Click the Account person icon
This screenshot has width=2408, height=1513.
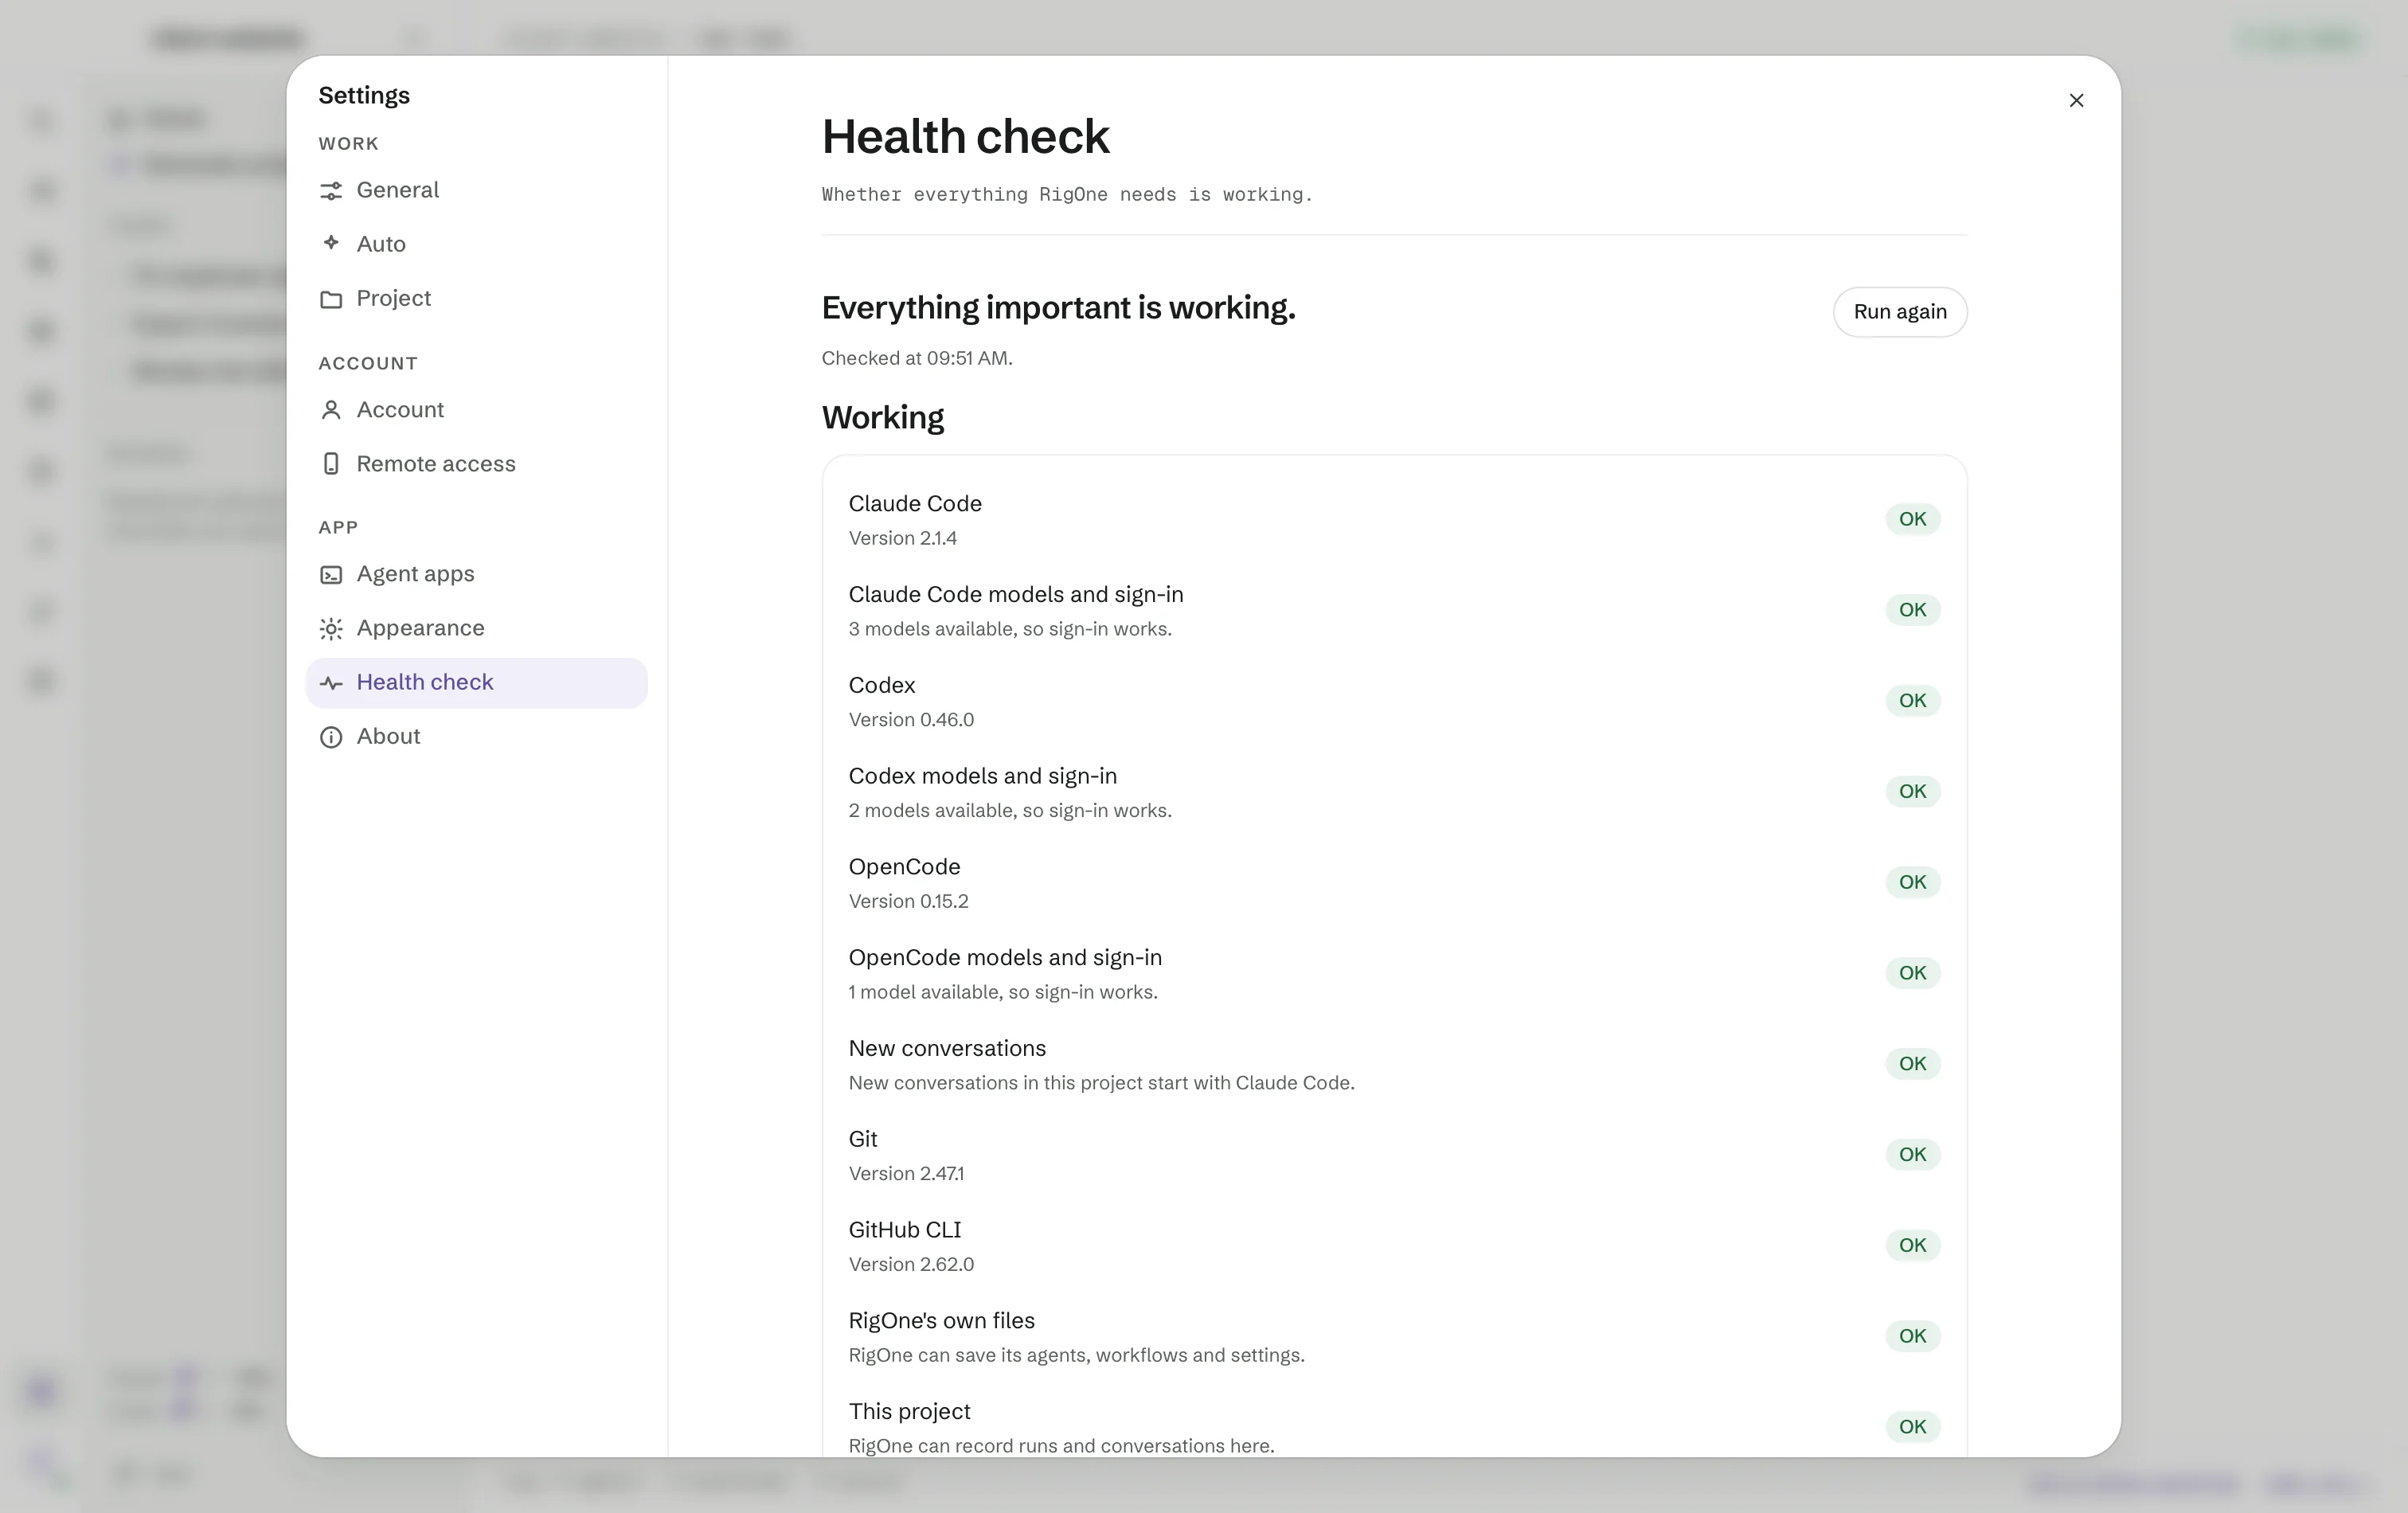click(x=331, y=410)
